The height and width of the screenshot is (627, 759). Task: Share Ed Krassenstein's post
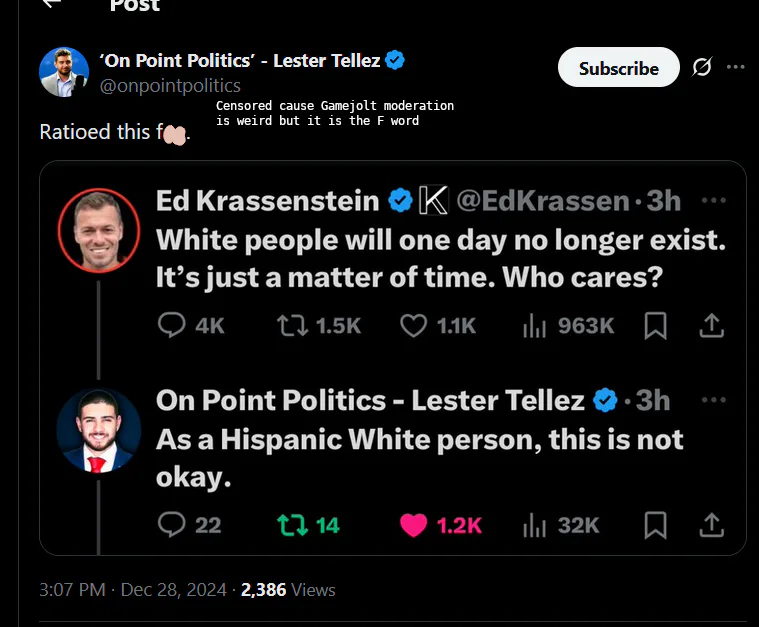click(711, 325)
